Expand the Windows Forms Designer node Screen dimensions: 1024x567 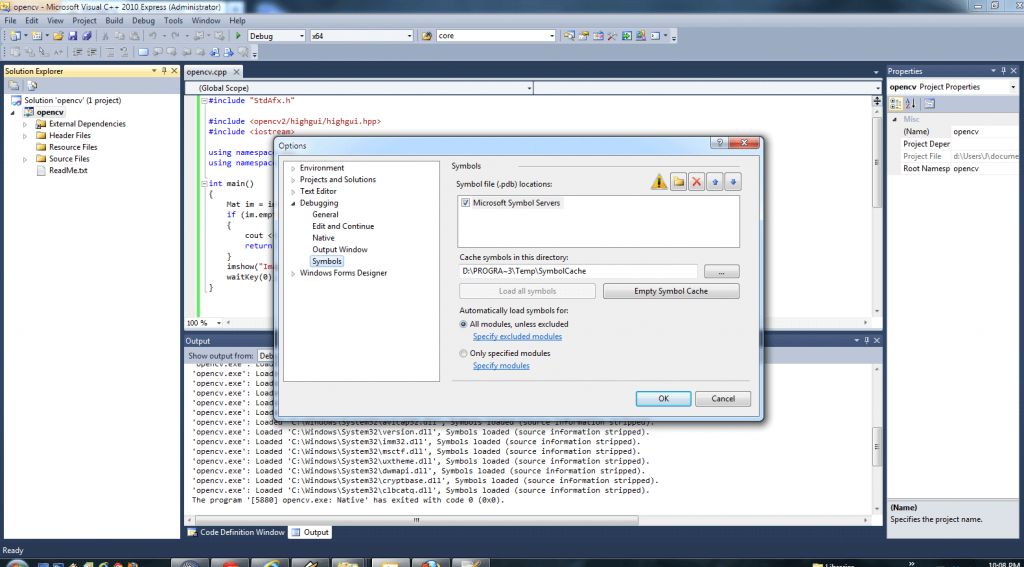[293, 273]
